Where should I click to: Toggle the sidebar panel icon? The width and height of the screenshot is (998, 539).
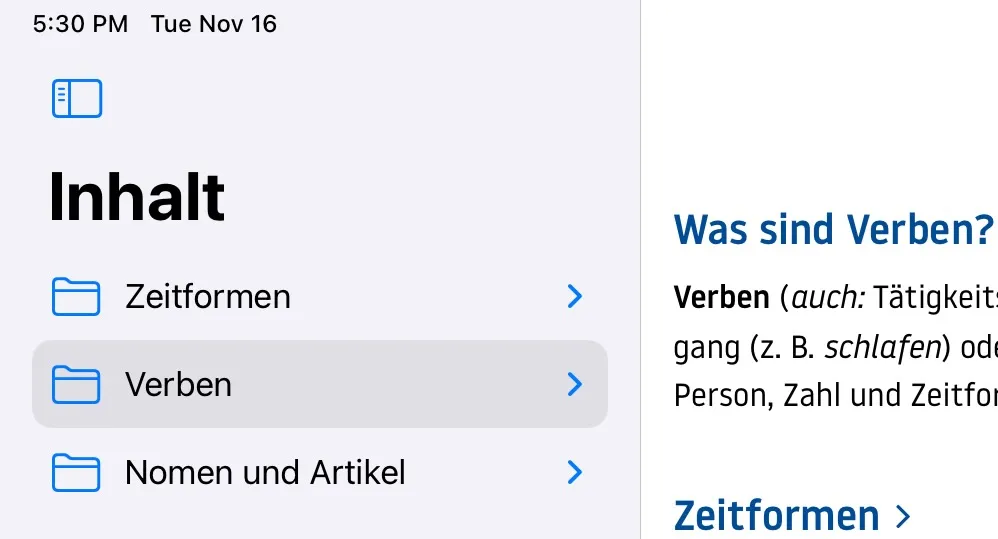(77, 99)
